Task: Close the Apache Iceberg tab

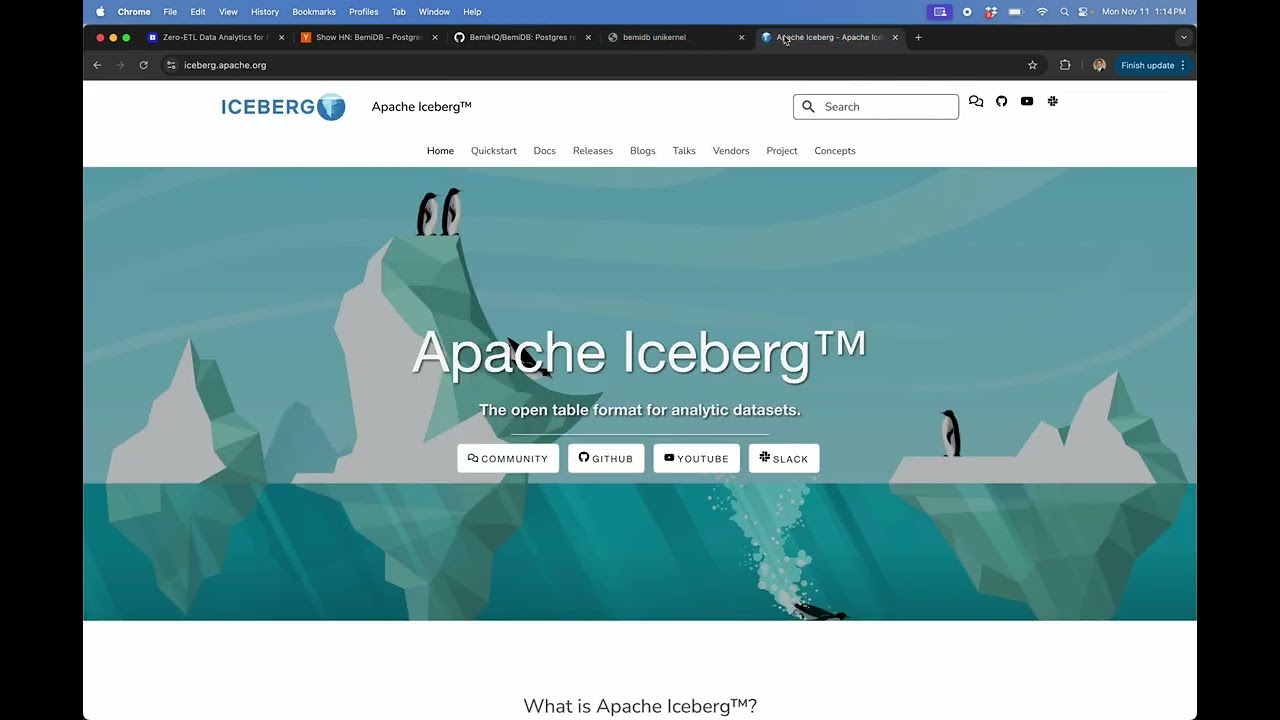Action: (895, 38)
